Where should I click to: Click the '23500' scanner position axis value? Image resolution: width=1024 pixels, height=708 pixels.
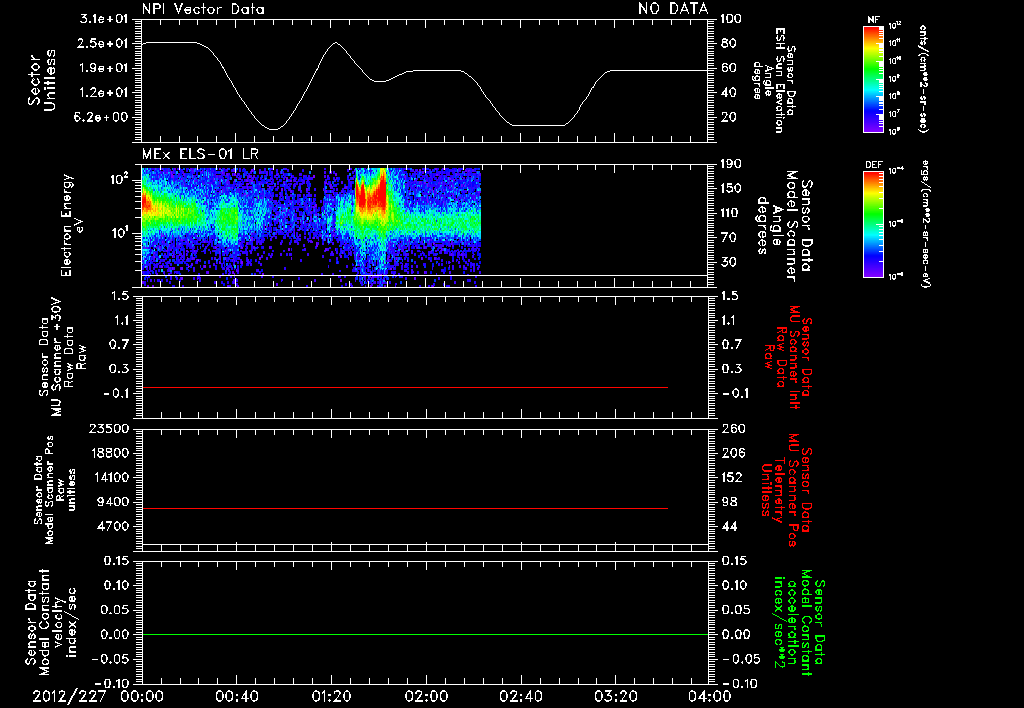pyautogui.click(x=109, y=428)
